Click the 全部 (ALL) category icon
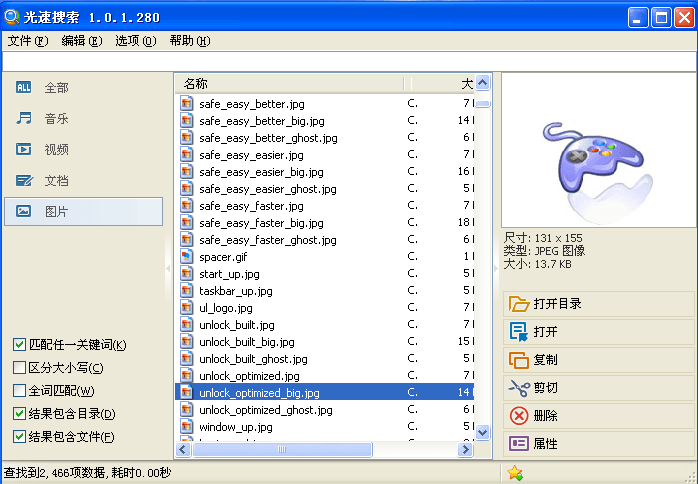Image resolution: width=698 pixels, height=484 pixels. [24, 88]
